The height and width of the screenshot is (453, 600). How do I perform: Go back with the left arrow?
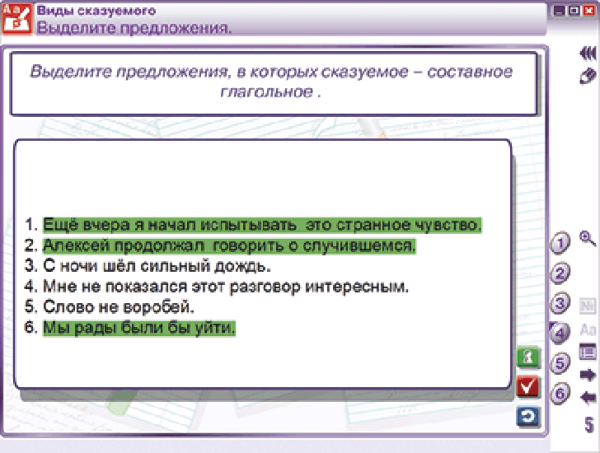(x=588, y=398)
